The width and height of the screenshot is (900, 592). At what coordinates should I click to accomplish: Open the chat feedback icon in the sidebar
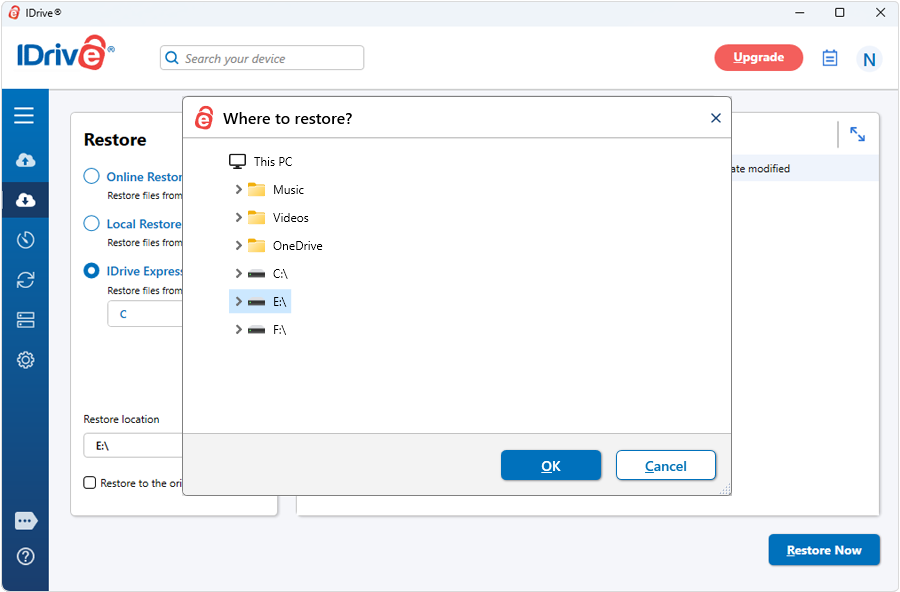point(26,521)
